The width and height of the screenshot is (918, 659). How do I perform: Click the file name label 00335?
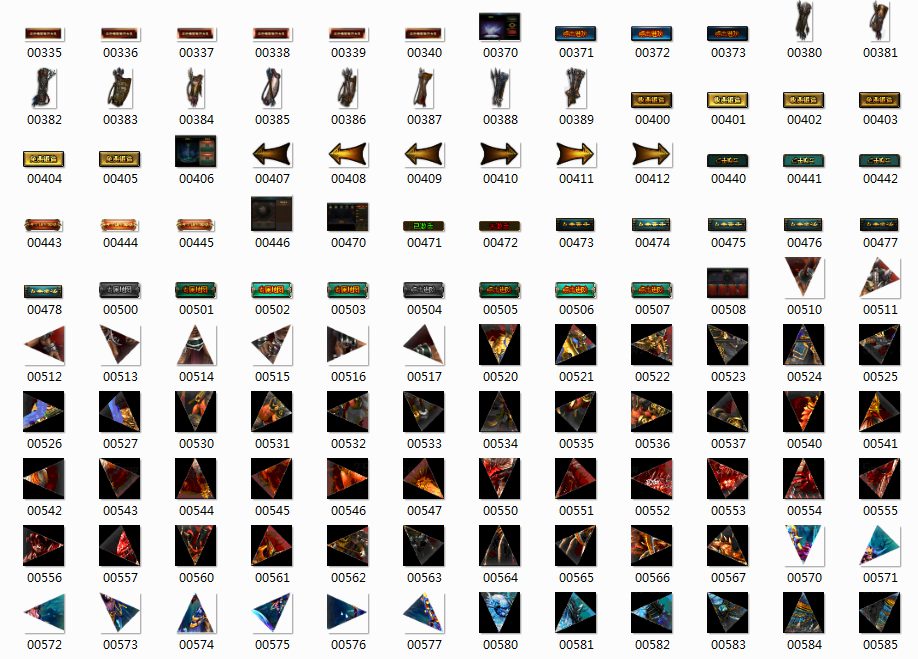point(44,52)
